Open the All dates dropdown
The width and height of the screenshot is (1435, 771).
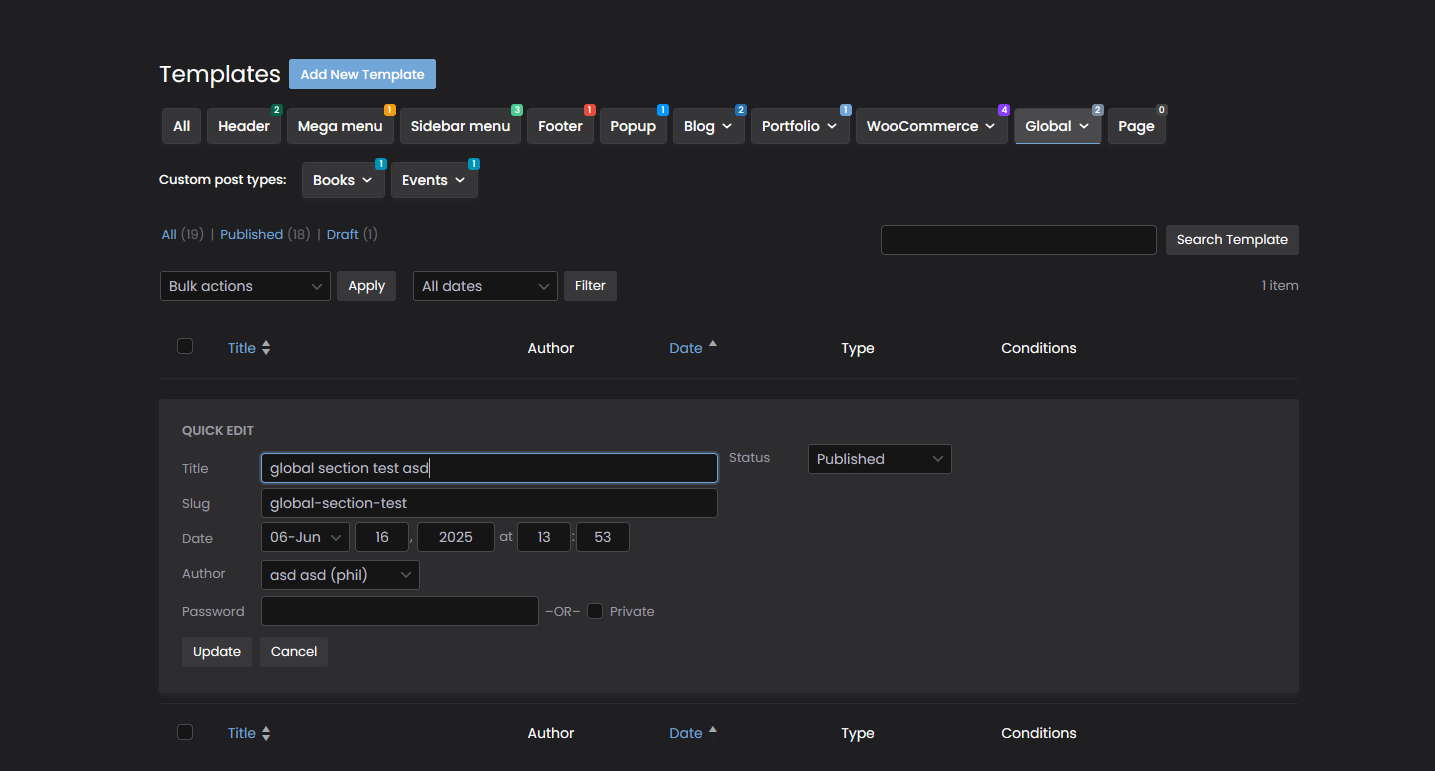(x=485, y=286)
